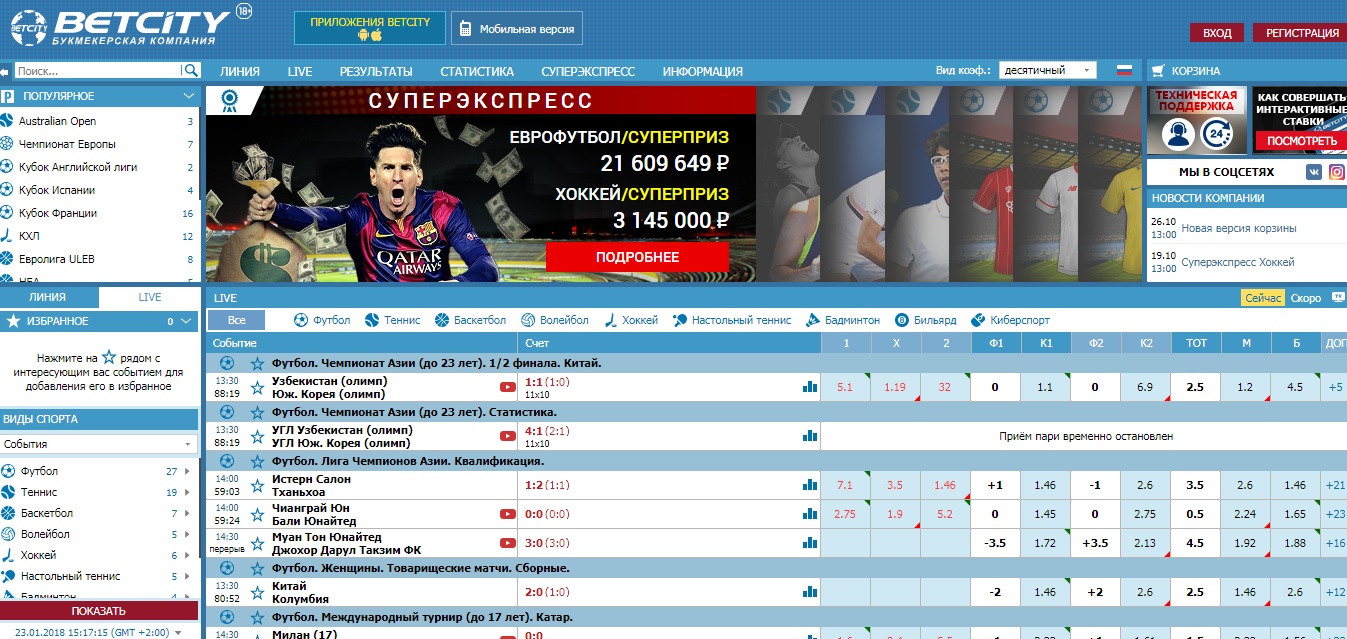Switch live view to Скоро
Screen dimensions: 1347x639
click(1306, 298)
